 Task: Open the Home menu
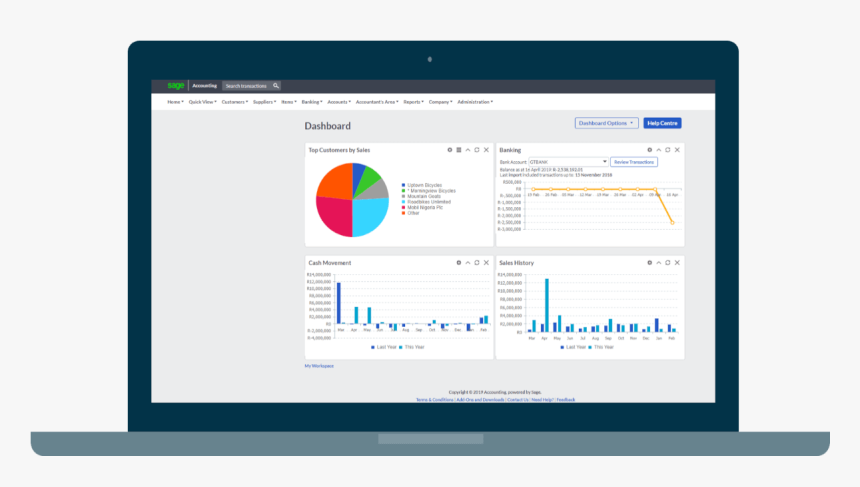click(x=176, y=102)
